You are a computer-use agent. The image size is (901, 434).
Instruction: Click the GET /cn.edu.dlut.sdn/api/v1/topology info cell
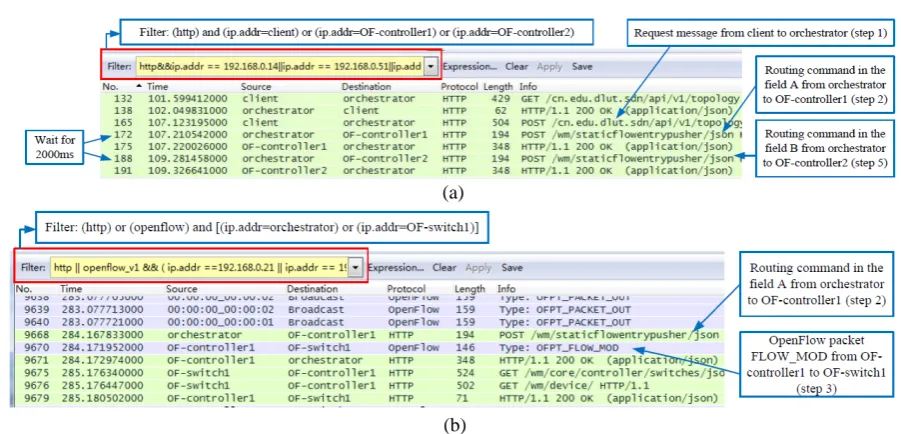click(630, 99)
